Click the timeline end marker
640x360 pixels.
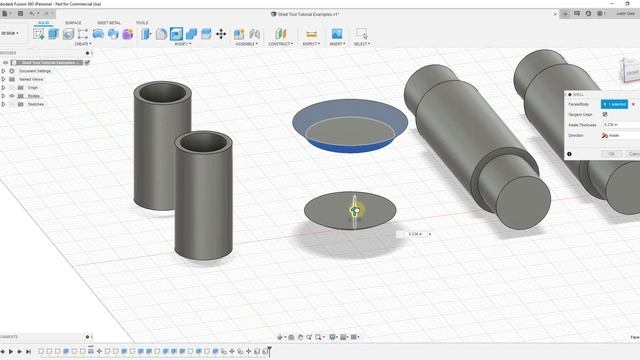pos(269,351)
